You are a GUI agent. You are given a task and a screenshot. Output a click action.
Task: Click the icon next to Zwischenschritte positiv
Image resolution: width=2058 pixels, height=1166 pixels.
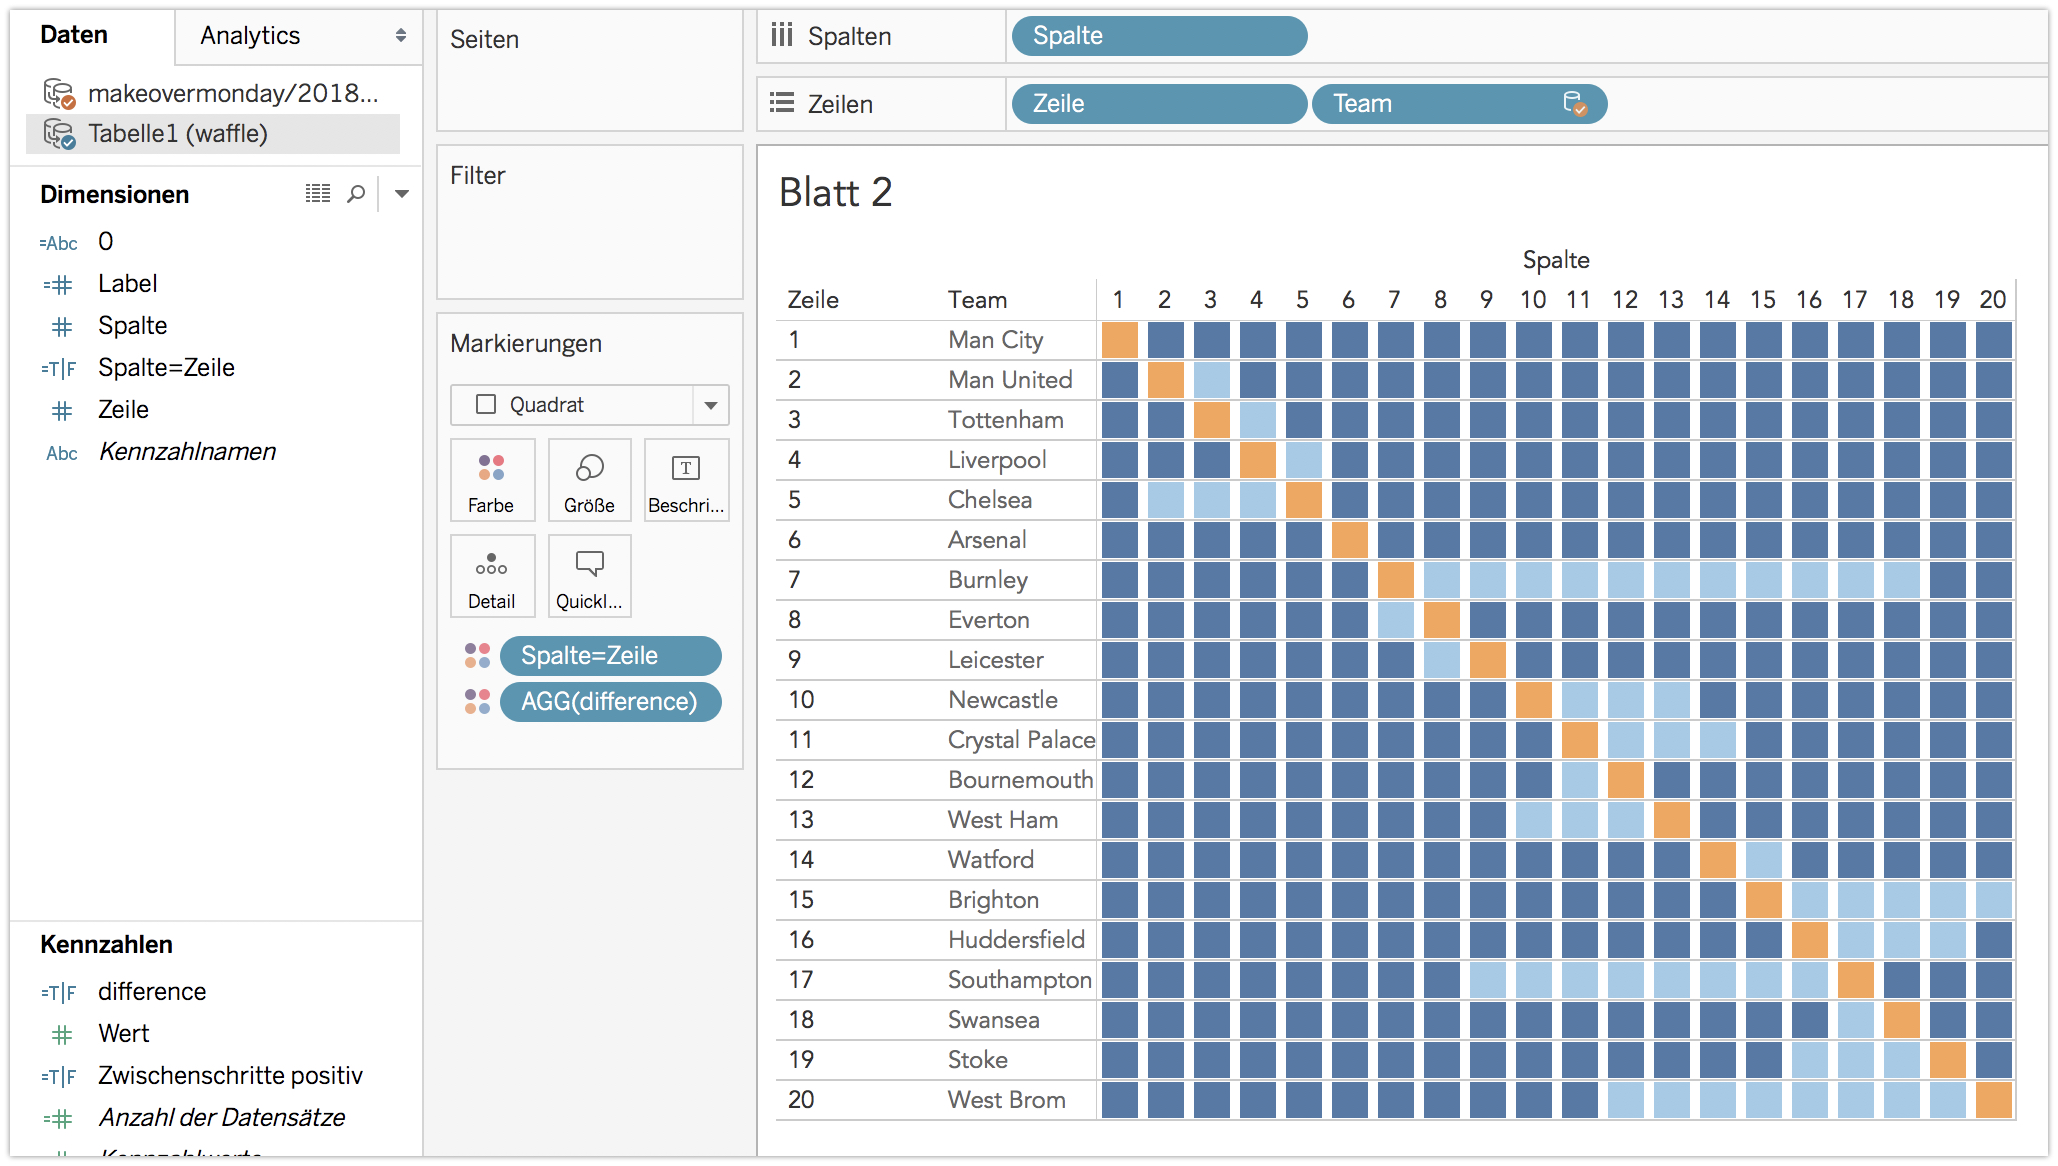(58, 1077)
